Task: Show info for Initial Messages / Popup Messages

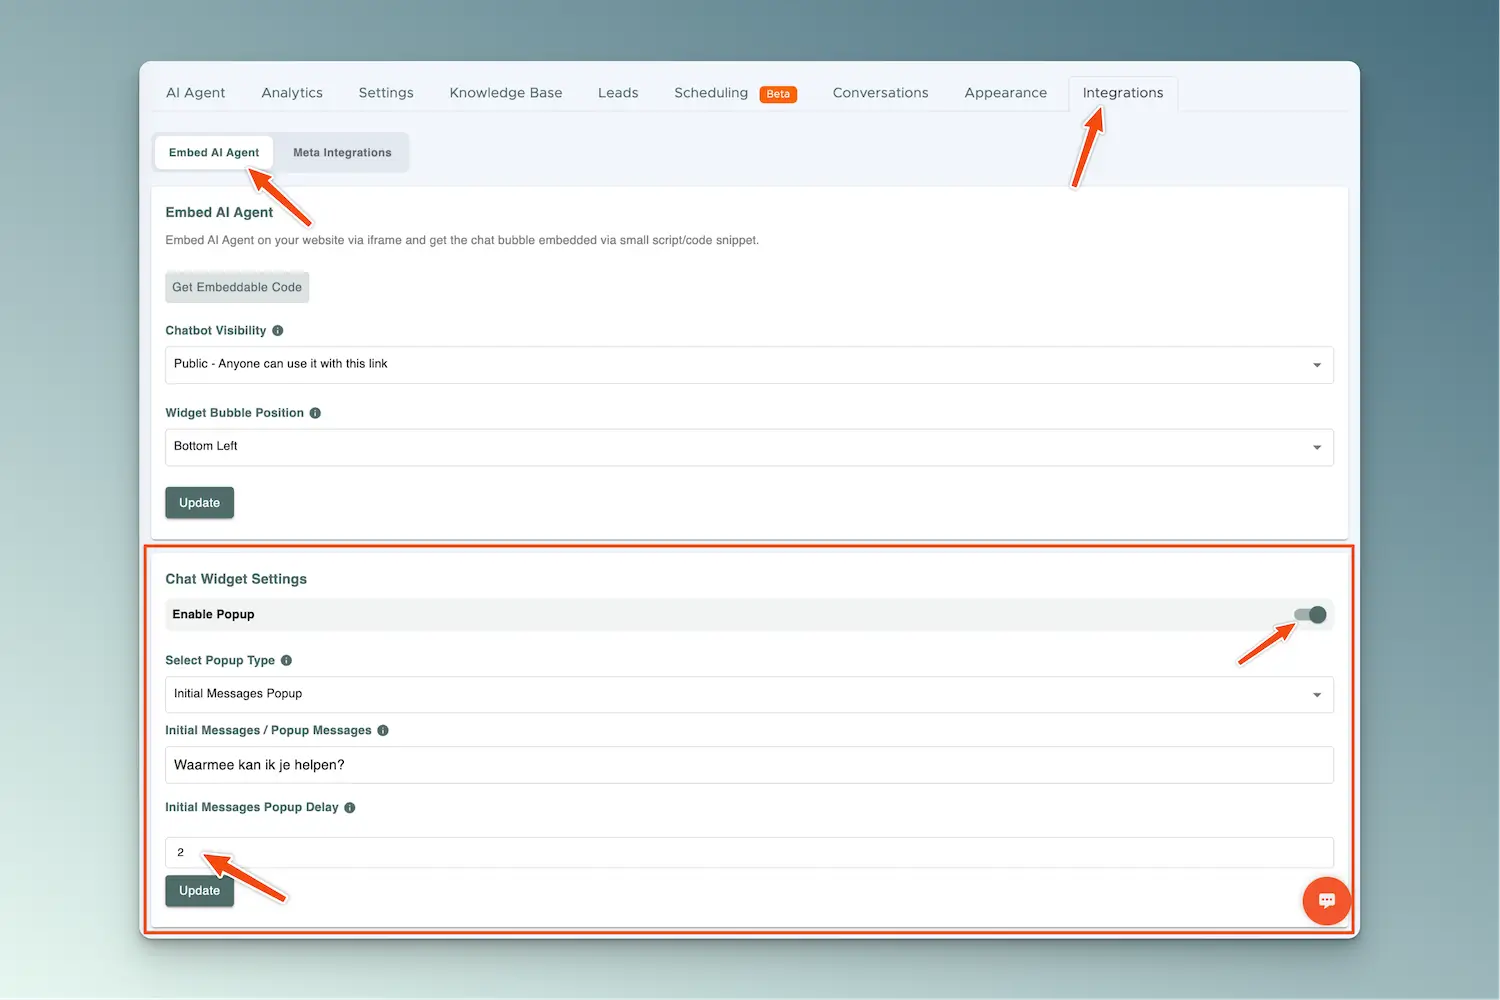Action: [383, 731]
